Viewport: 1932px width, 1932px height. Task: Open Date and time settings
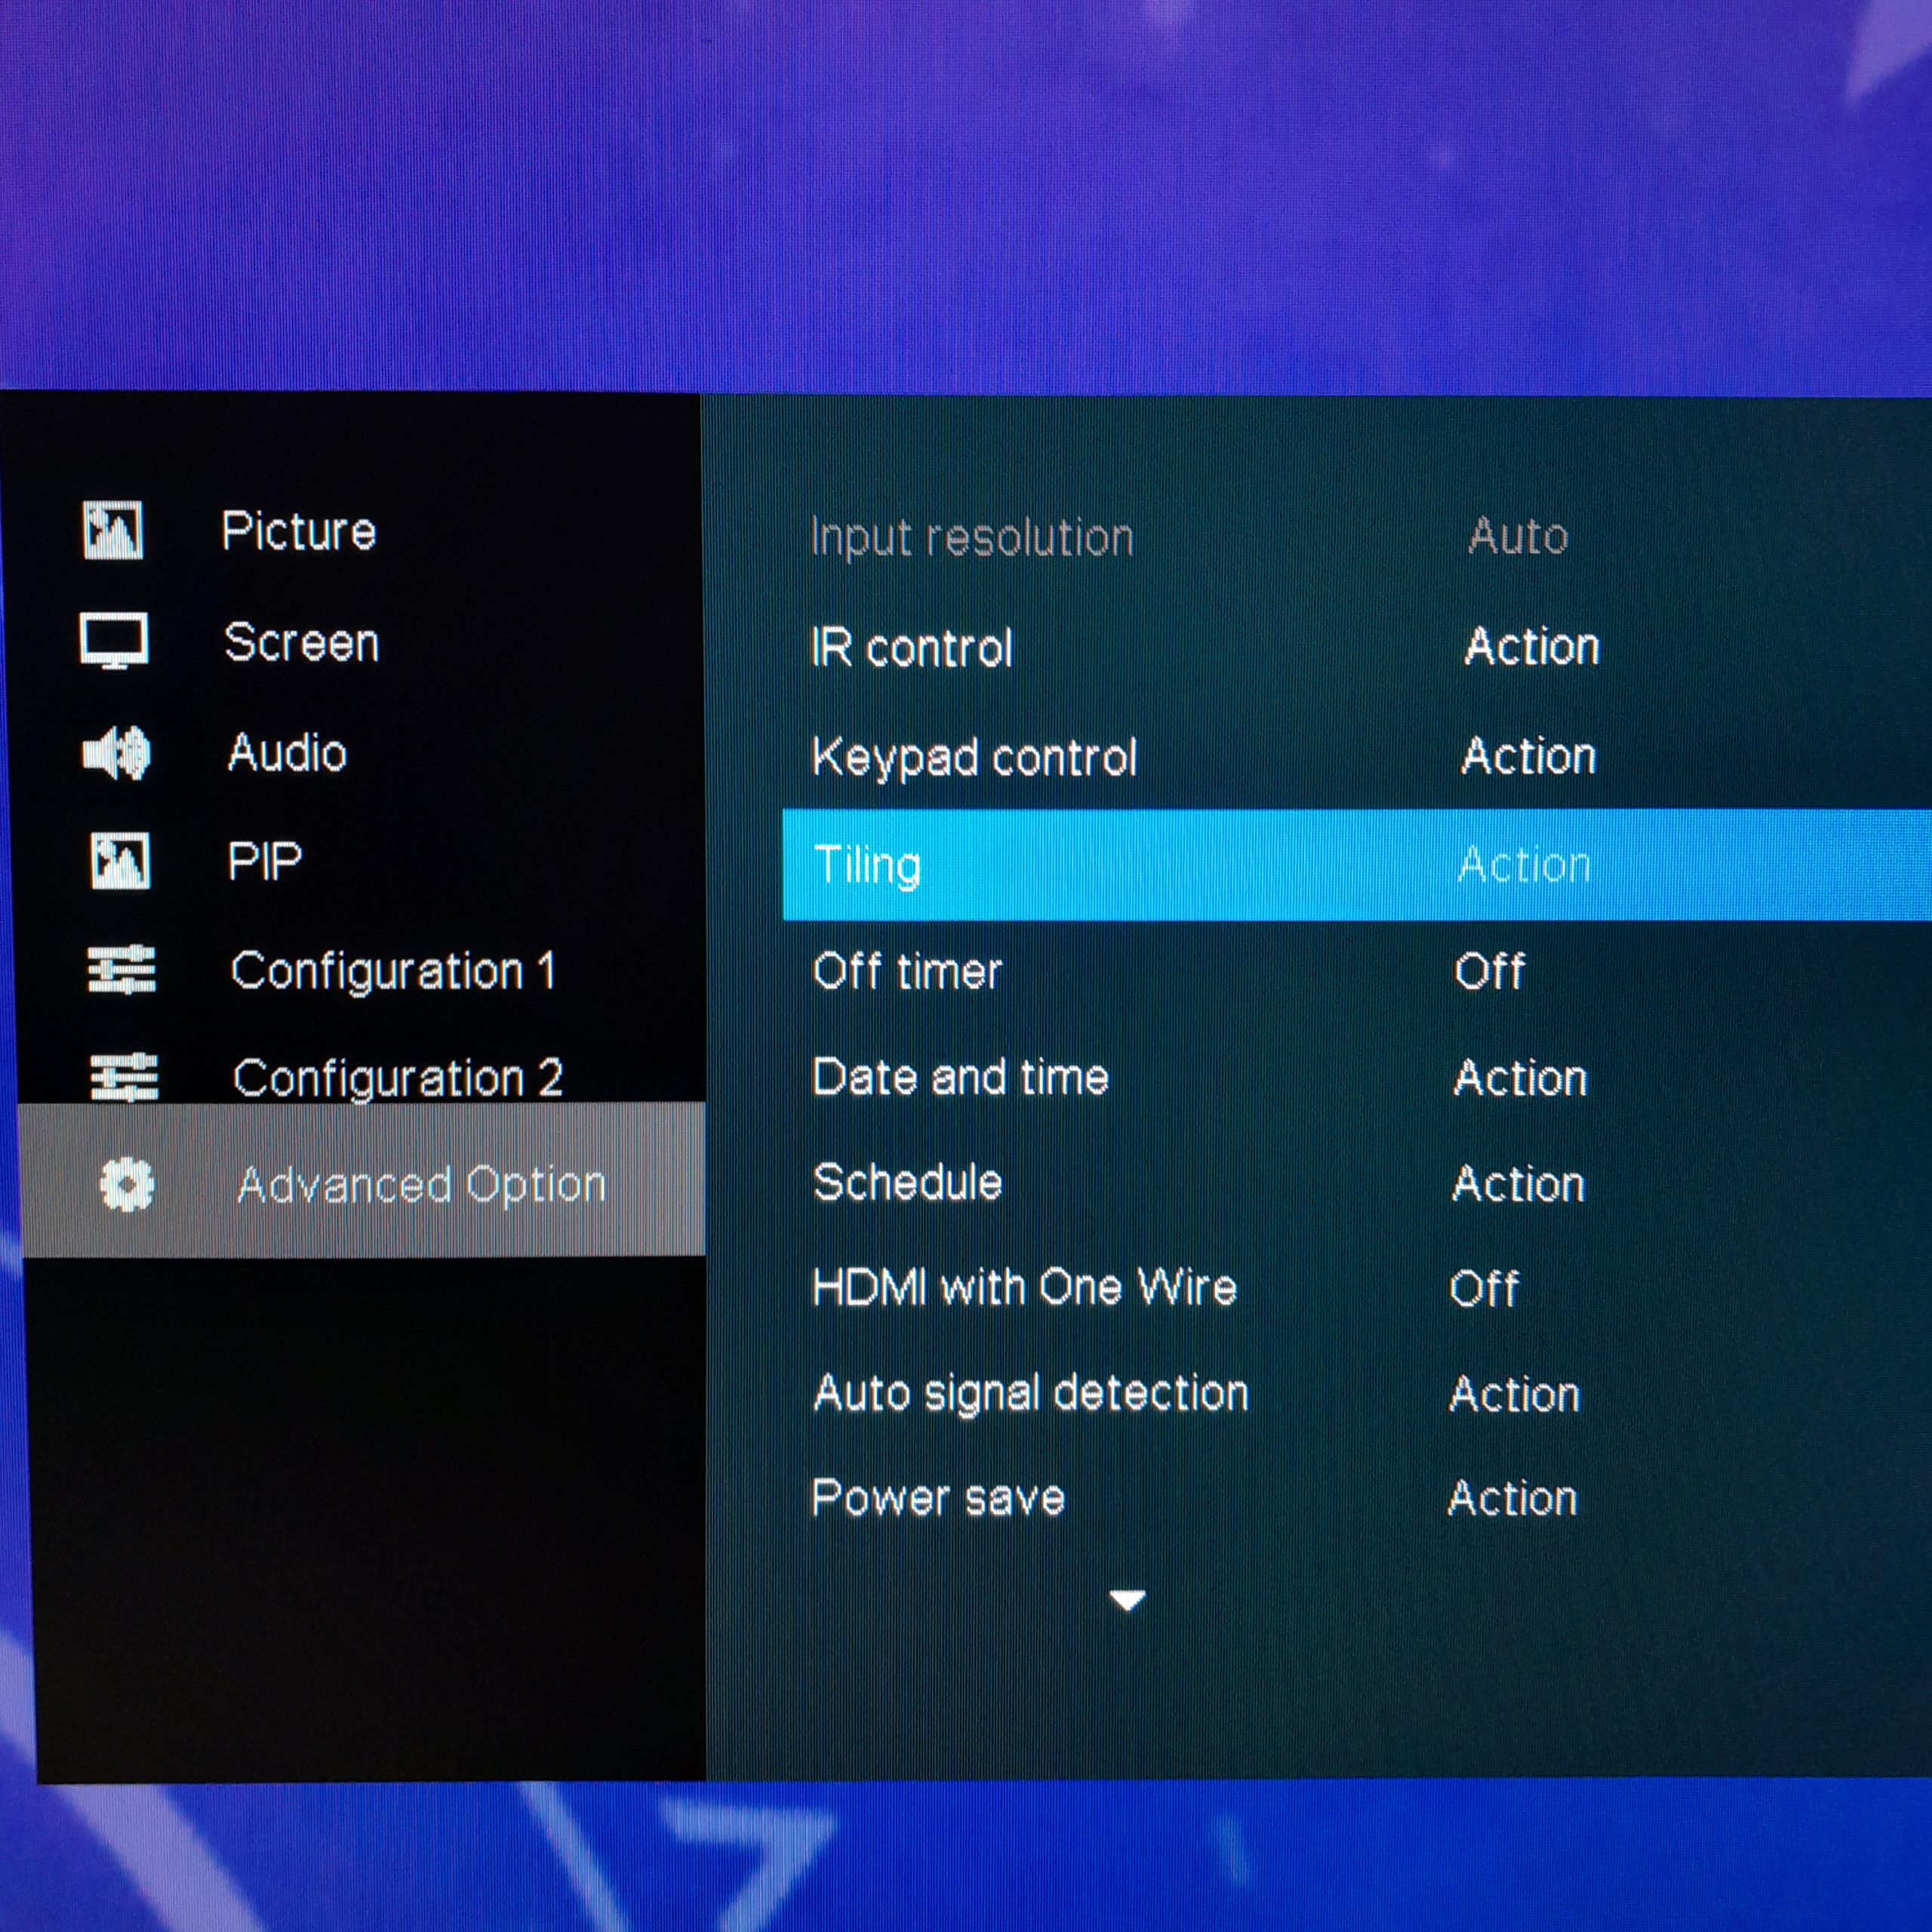[960, 1078]
